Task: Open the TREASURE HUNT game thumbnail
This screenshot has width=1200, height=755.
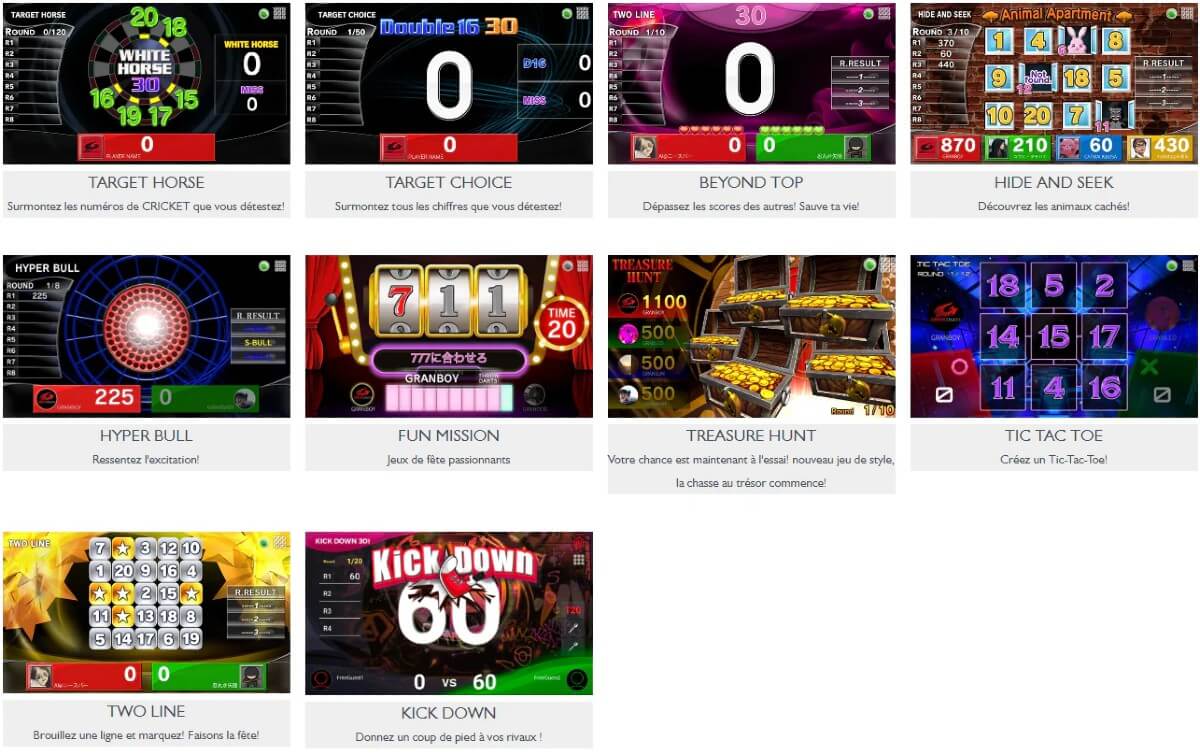Action: click(x=751, y=336)
